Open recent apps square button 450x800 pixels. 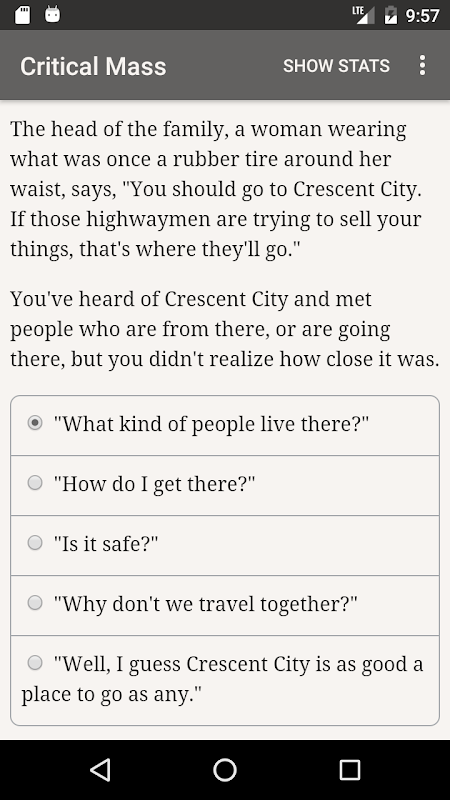click(350, 769)
